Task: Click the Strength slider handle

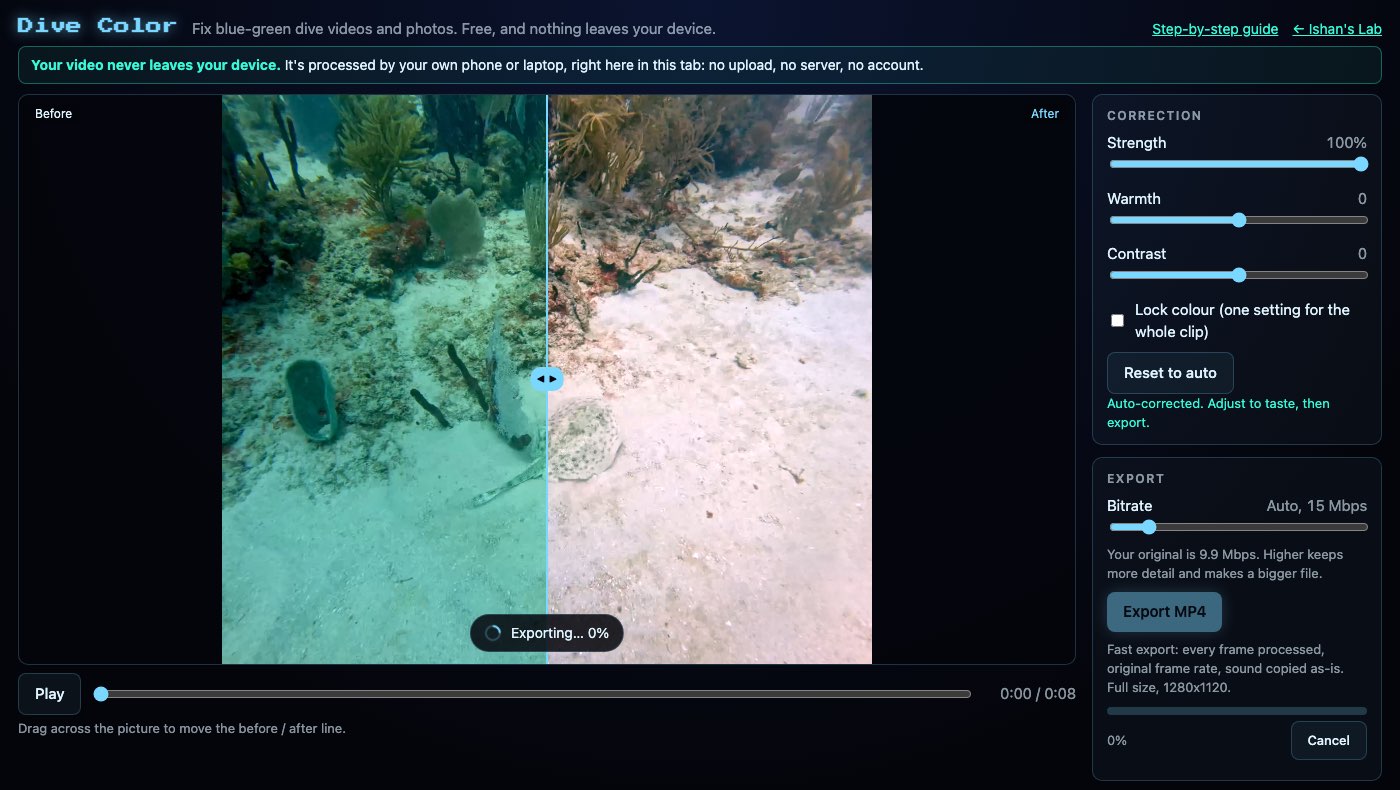Action: coord(1360,165)
